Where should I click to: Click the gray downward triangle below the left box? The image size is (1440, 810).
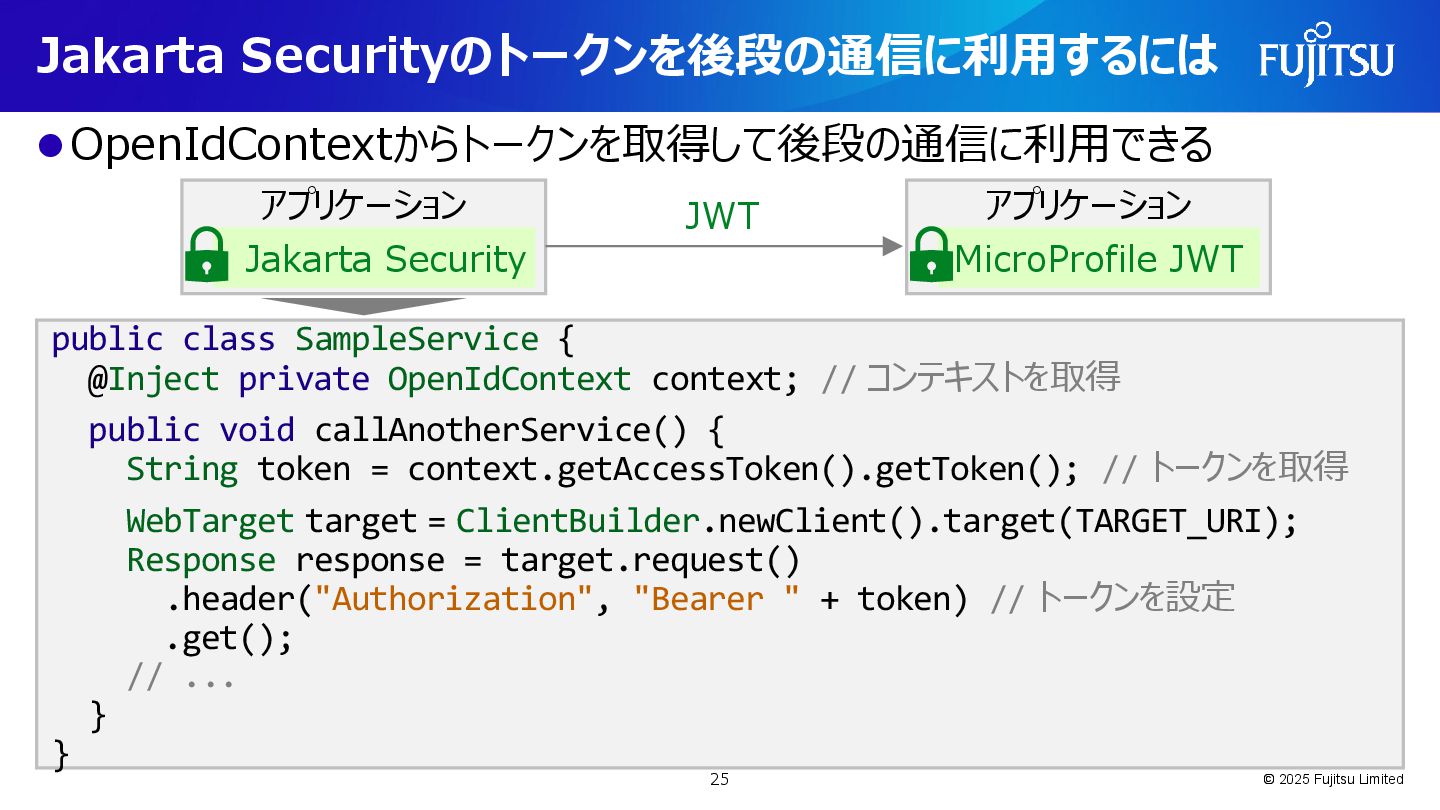tap(364, 306)
